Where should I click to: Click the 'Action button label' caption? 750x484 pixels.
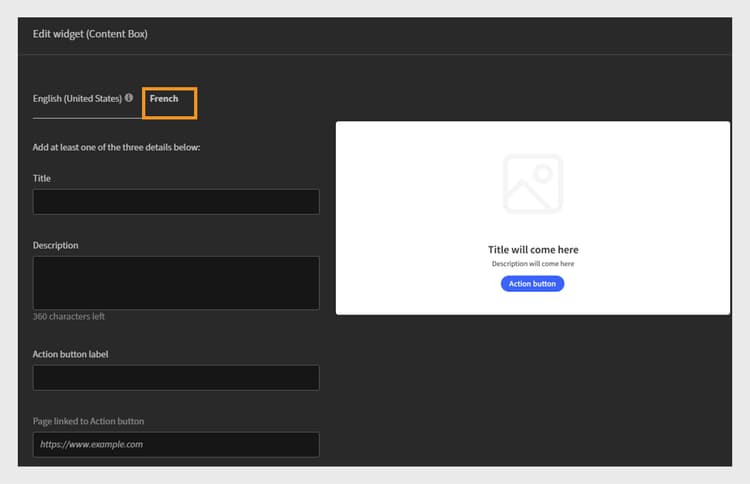70,354
